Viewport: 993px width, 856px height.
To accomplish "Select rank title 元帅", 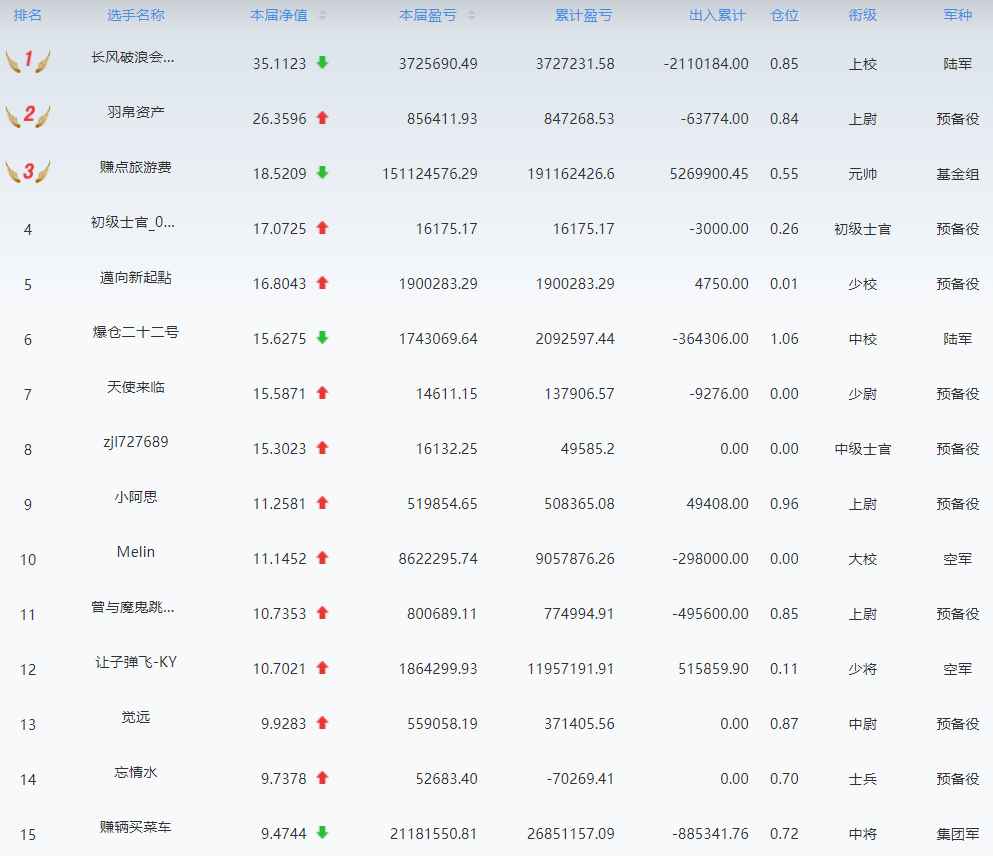I will coord(863,174).
